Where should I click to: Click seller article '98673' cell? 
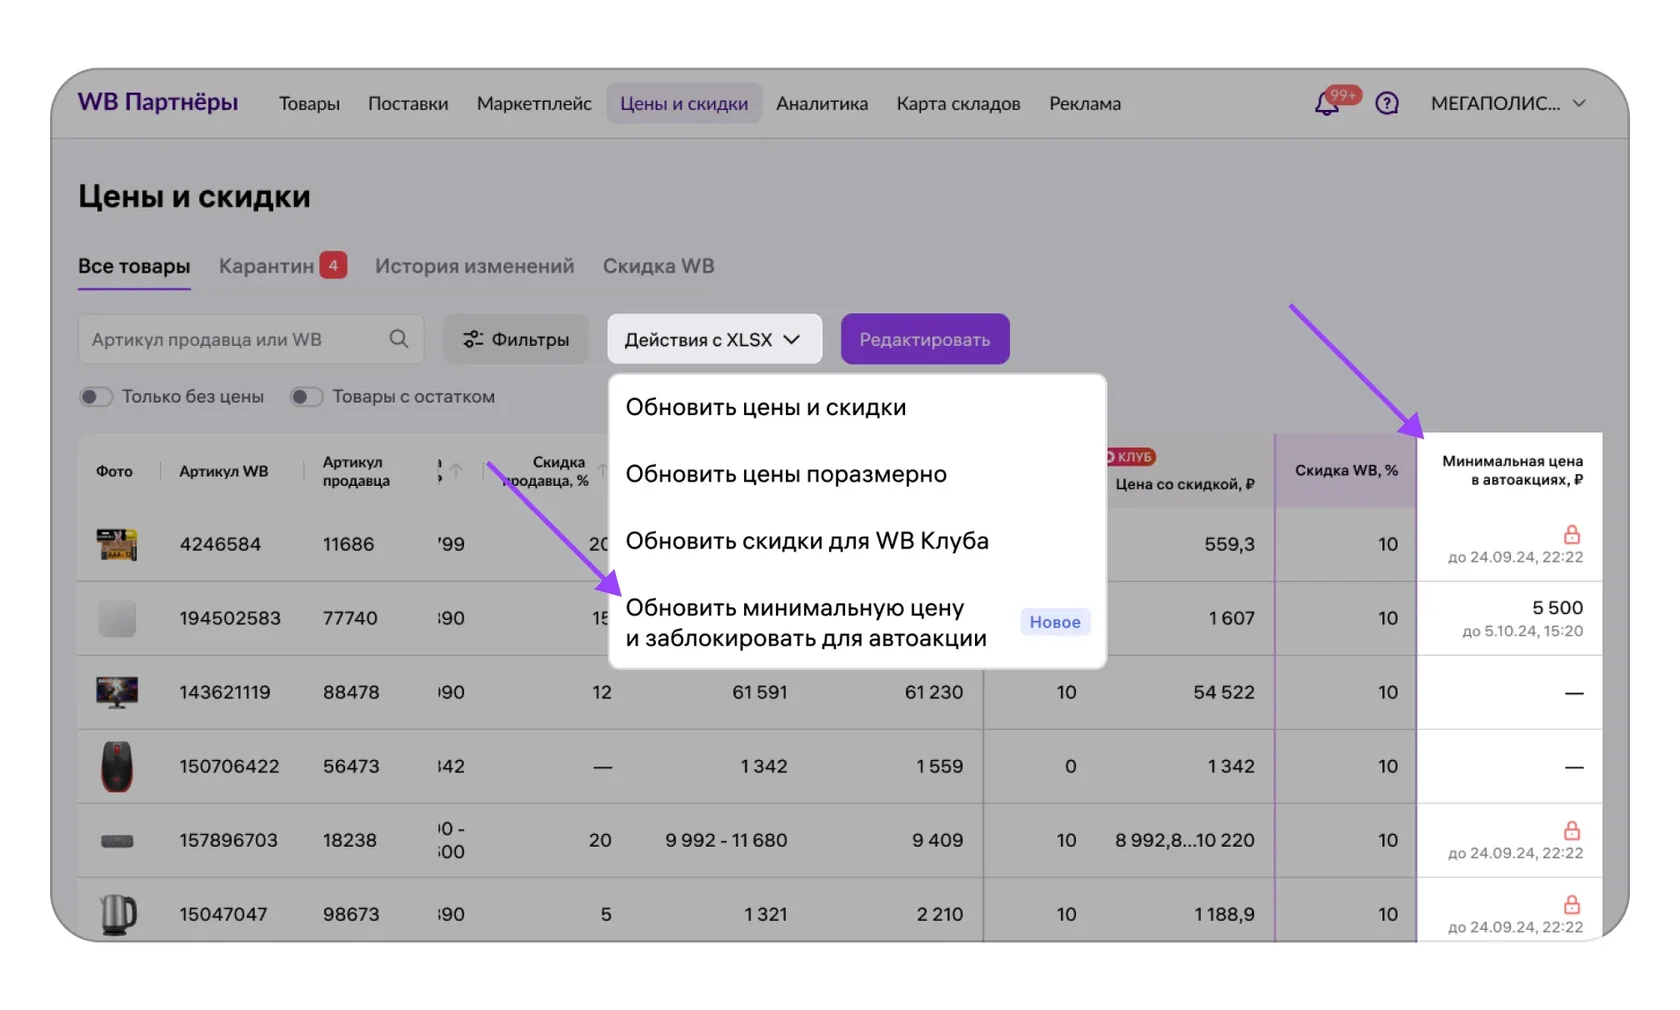(351, 914)
